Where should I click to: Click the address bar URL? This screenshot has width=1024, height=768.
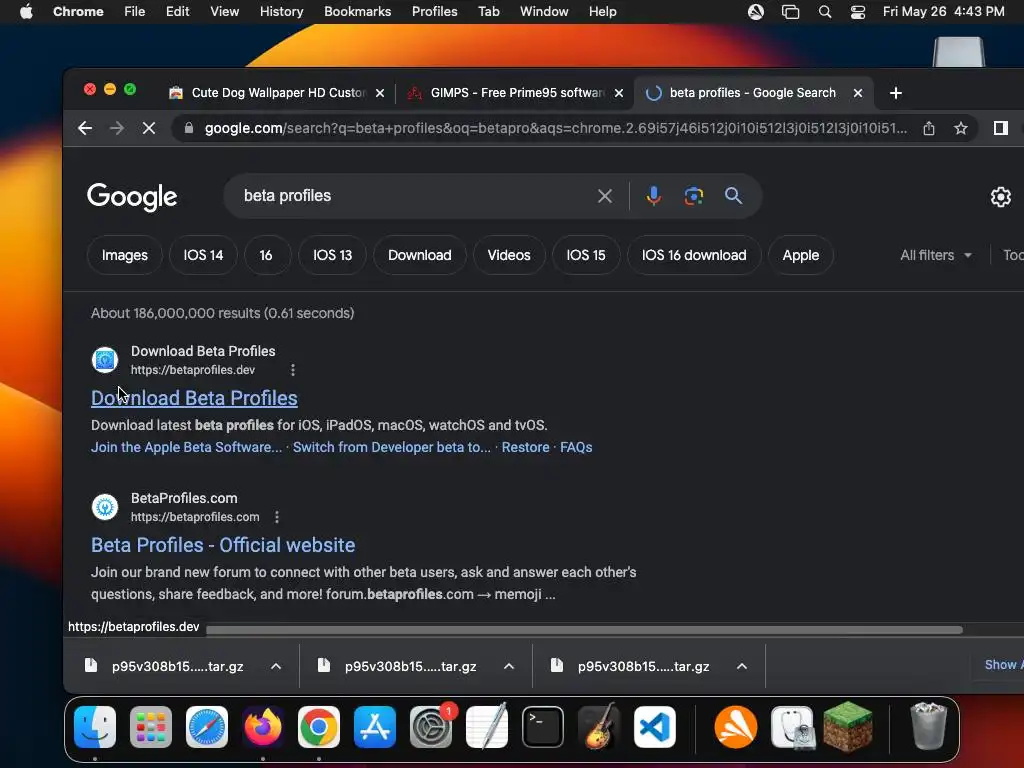tap(555, 128)
